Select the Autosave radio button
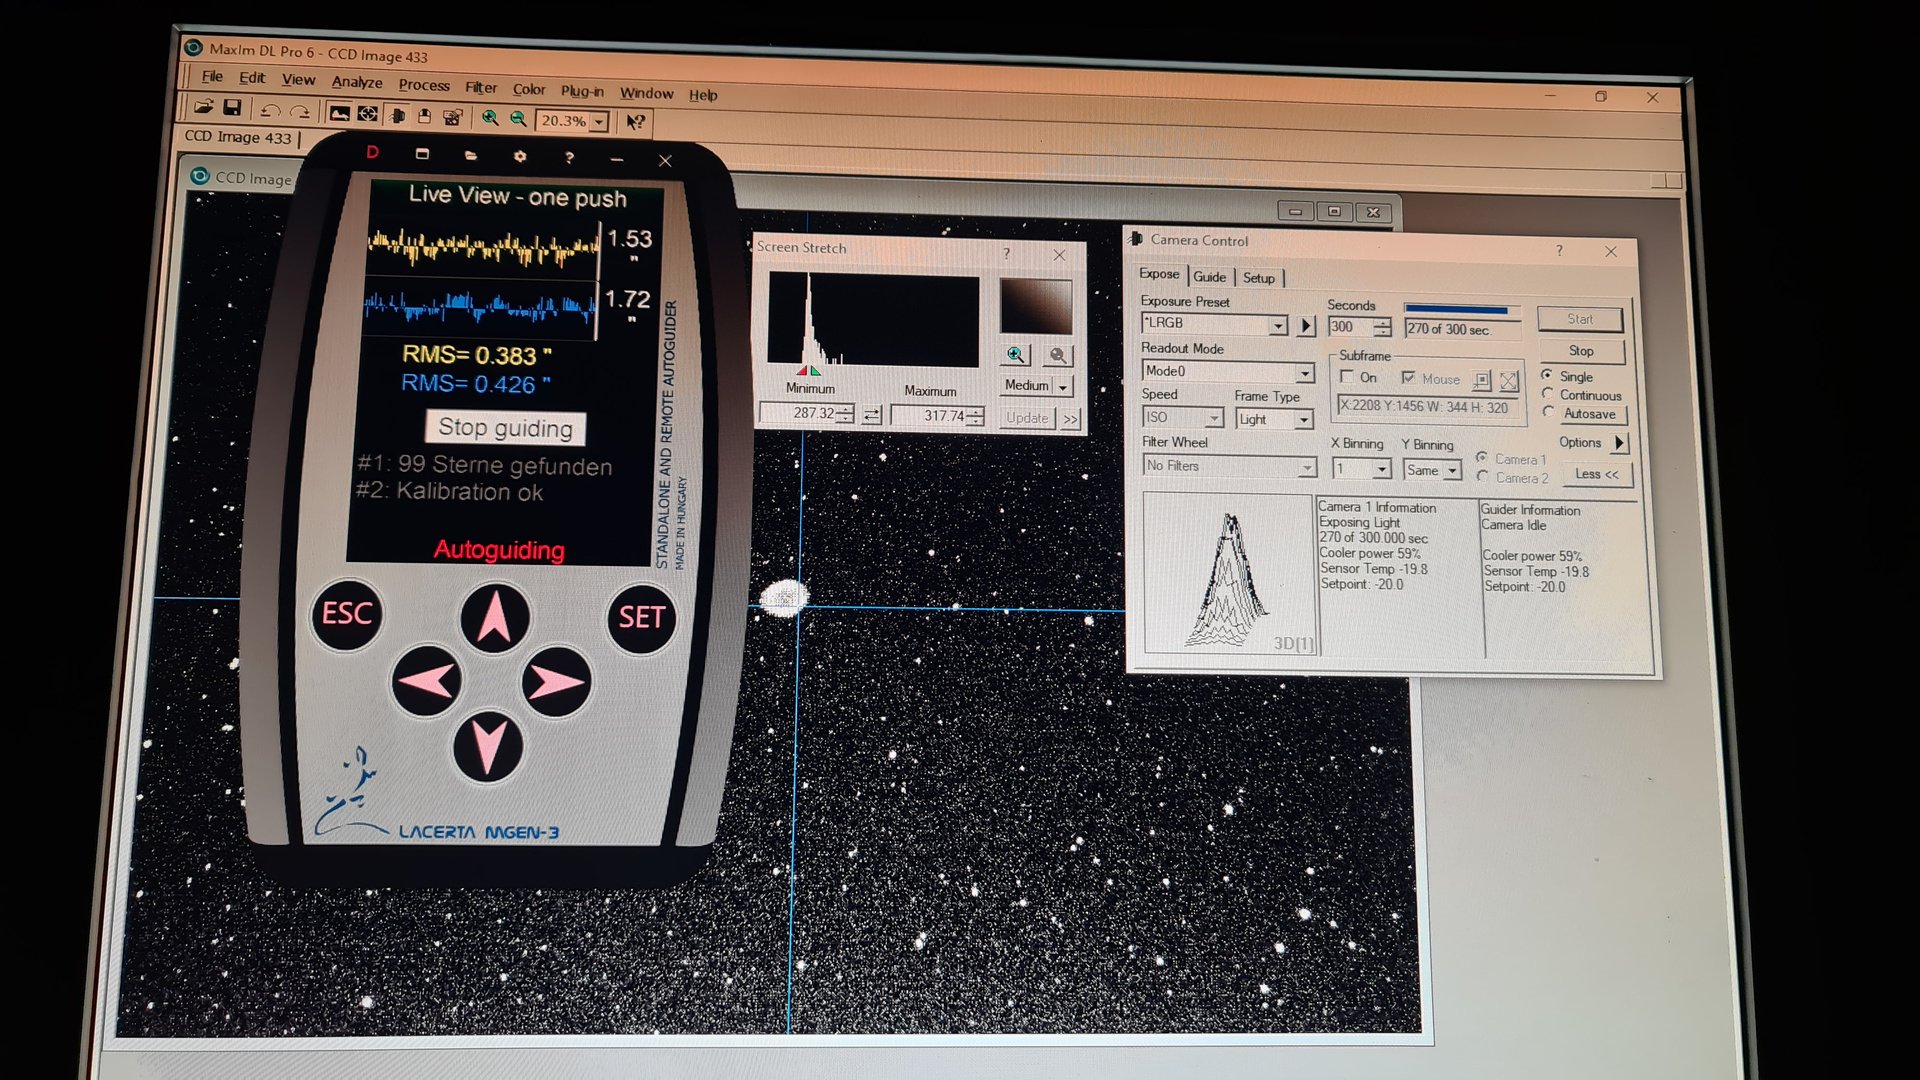 [1548, 412]
